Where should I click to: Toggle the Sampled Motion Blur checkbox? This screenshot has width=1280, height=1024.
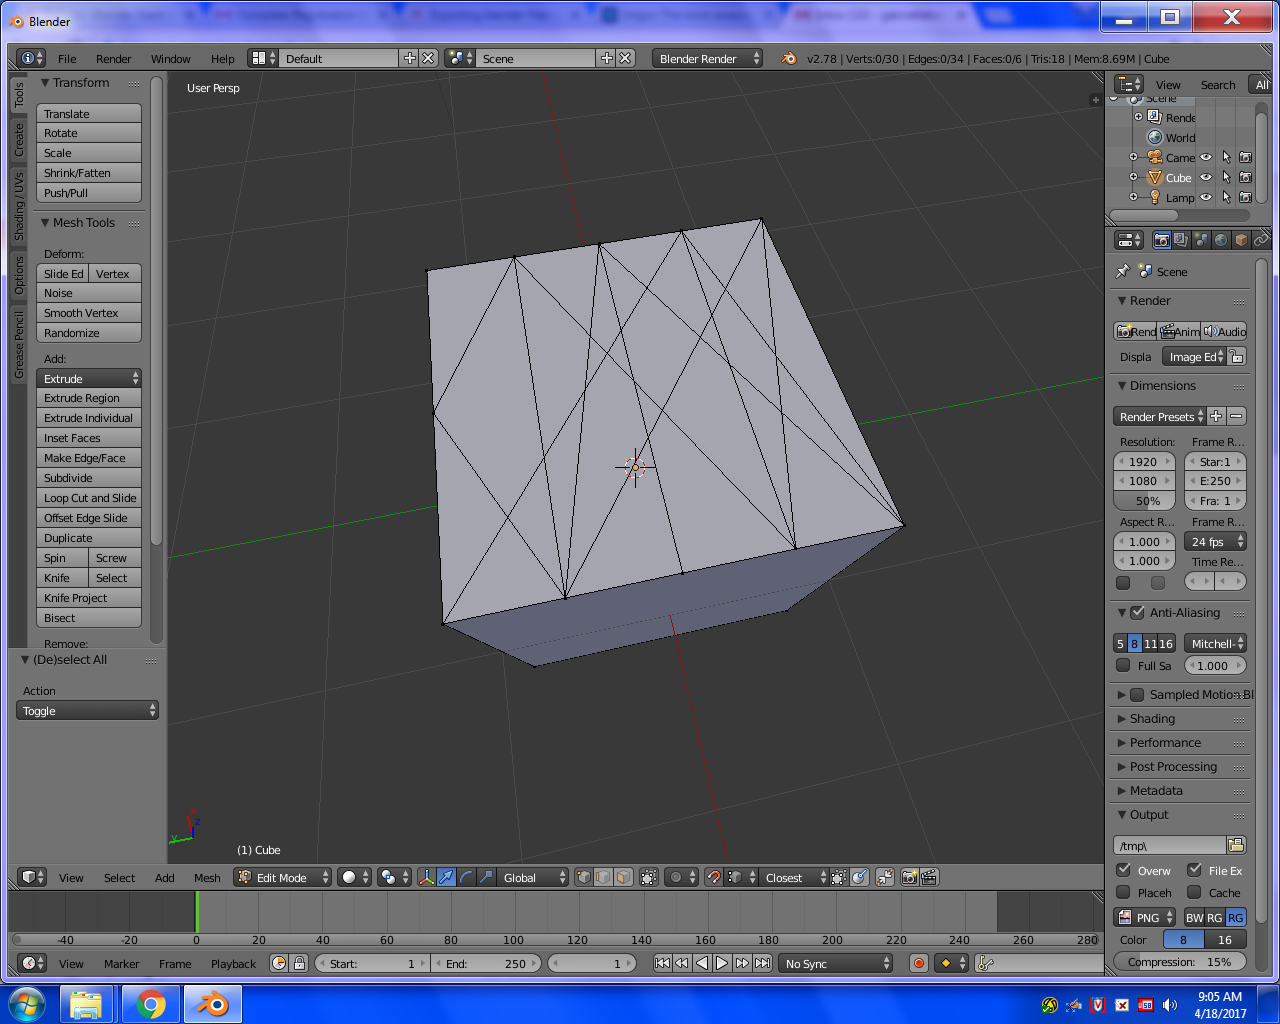click(1137, 694)
